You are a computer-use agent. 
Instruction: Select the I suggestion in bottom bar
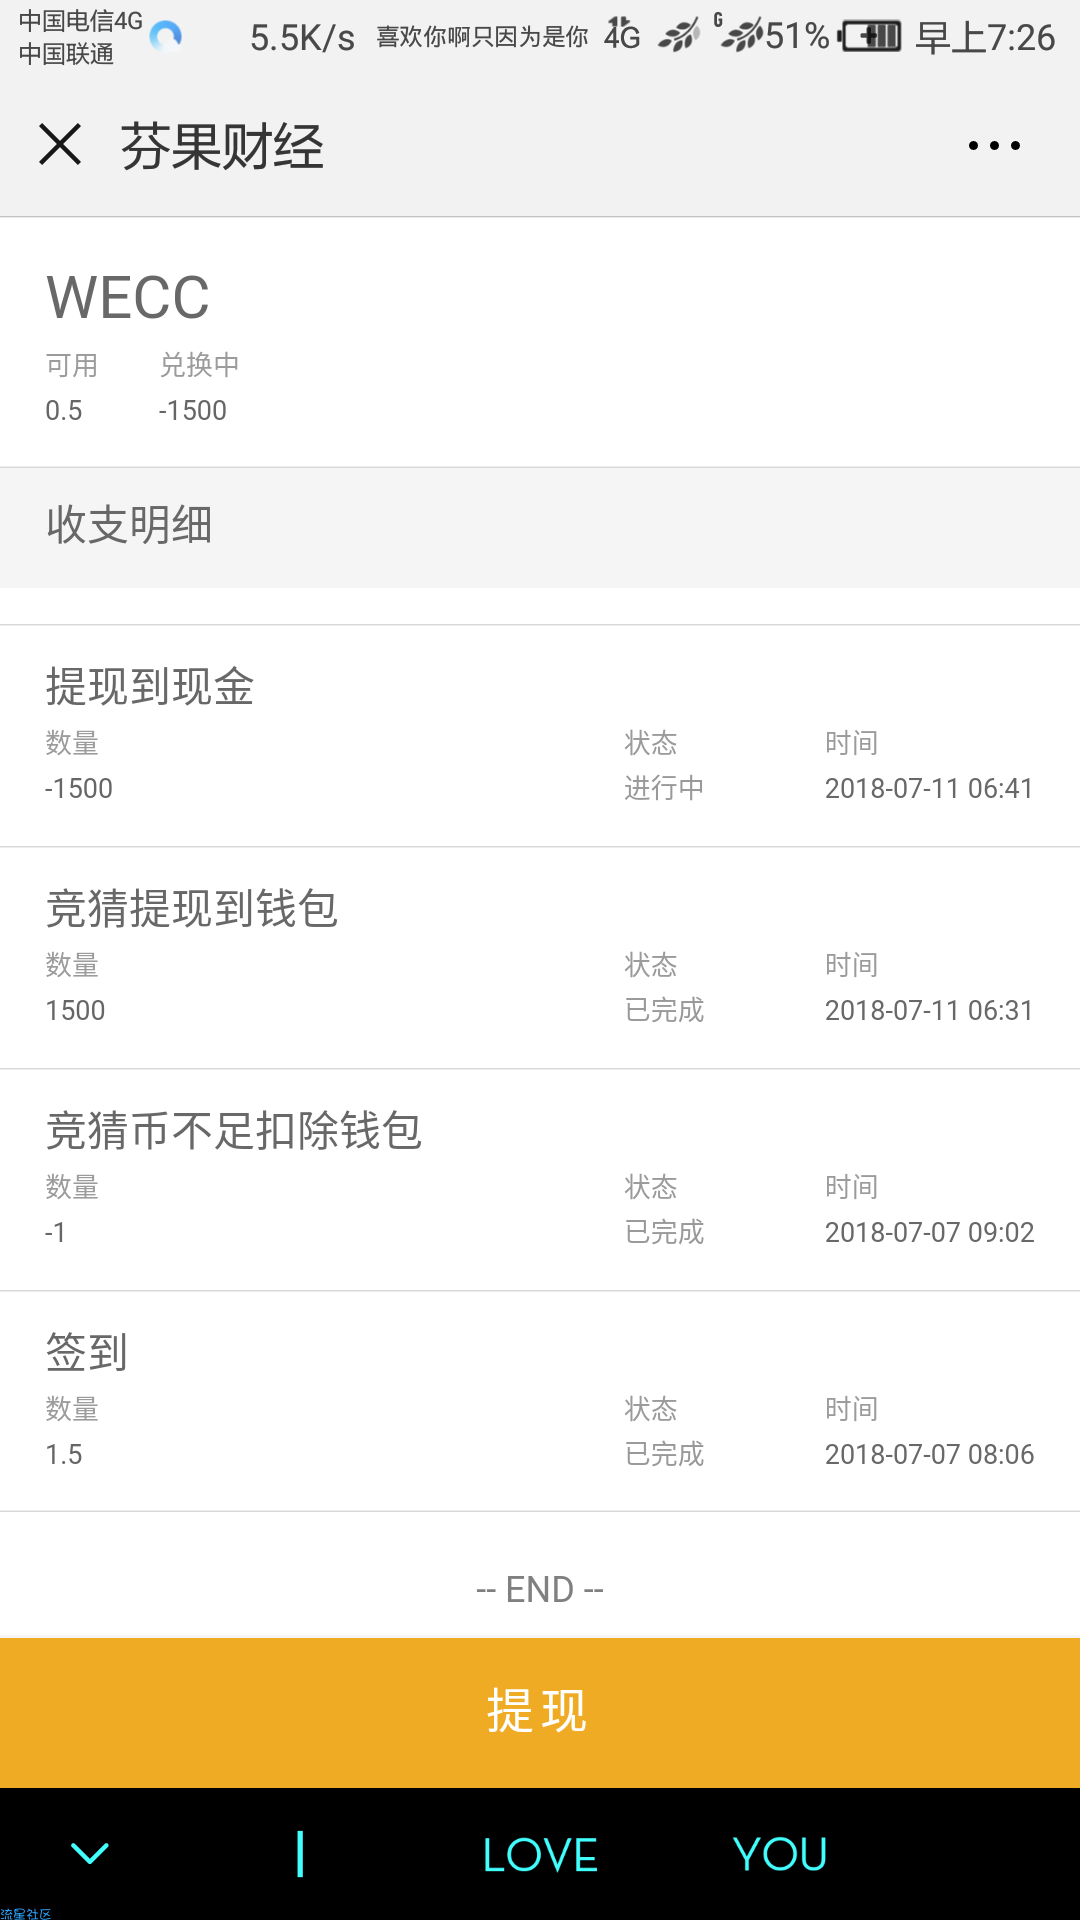coord(300,1855)
